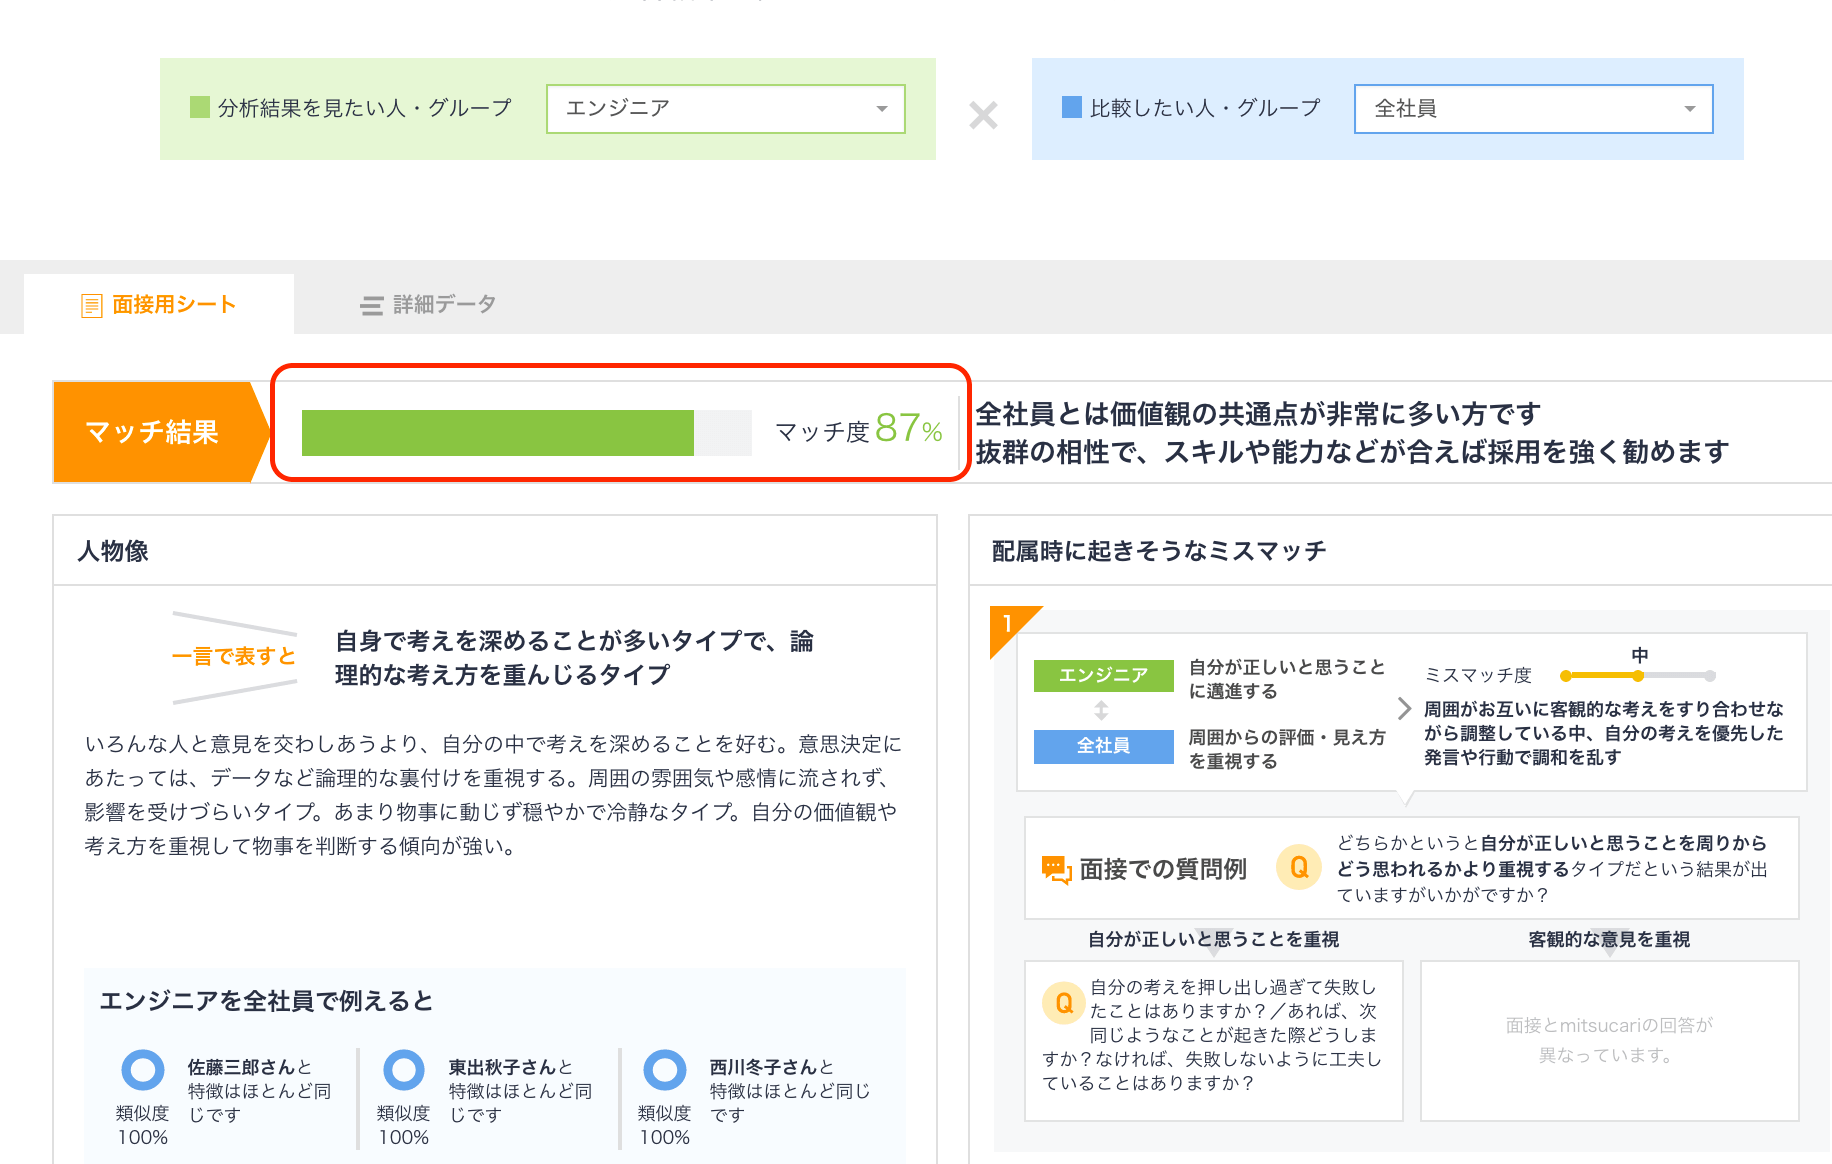Click the ミスマッチ度 slider marker at 中
Viewport: 1832px width, 1164px height.
(x=1637, y=675)
